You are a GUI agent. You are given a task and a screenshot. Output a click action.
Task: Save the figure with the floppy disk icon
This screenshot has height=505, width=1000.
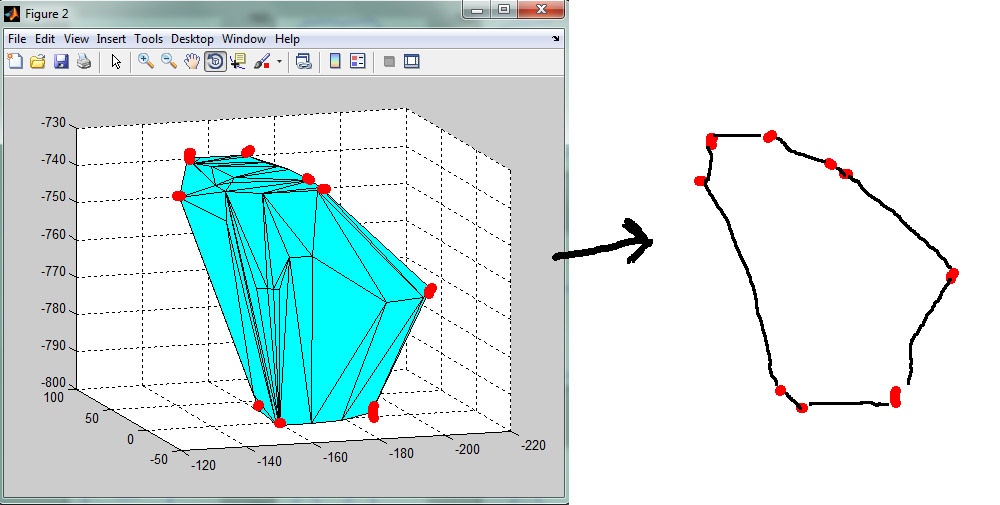(x=61, y=62)
